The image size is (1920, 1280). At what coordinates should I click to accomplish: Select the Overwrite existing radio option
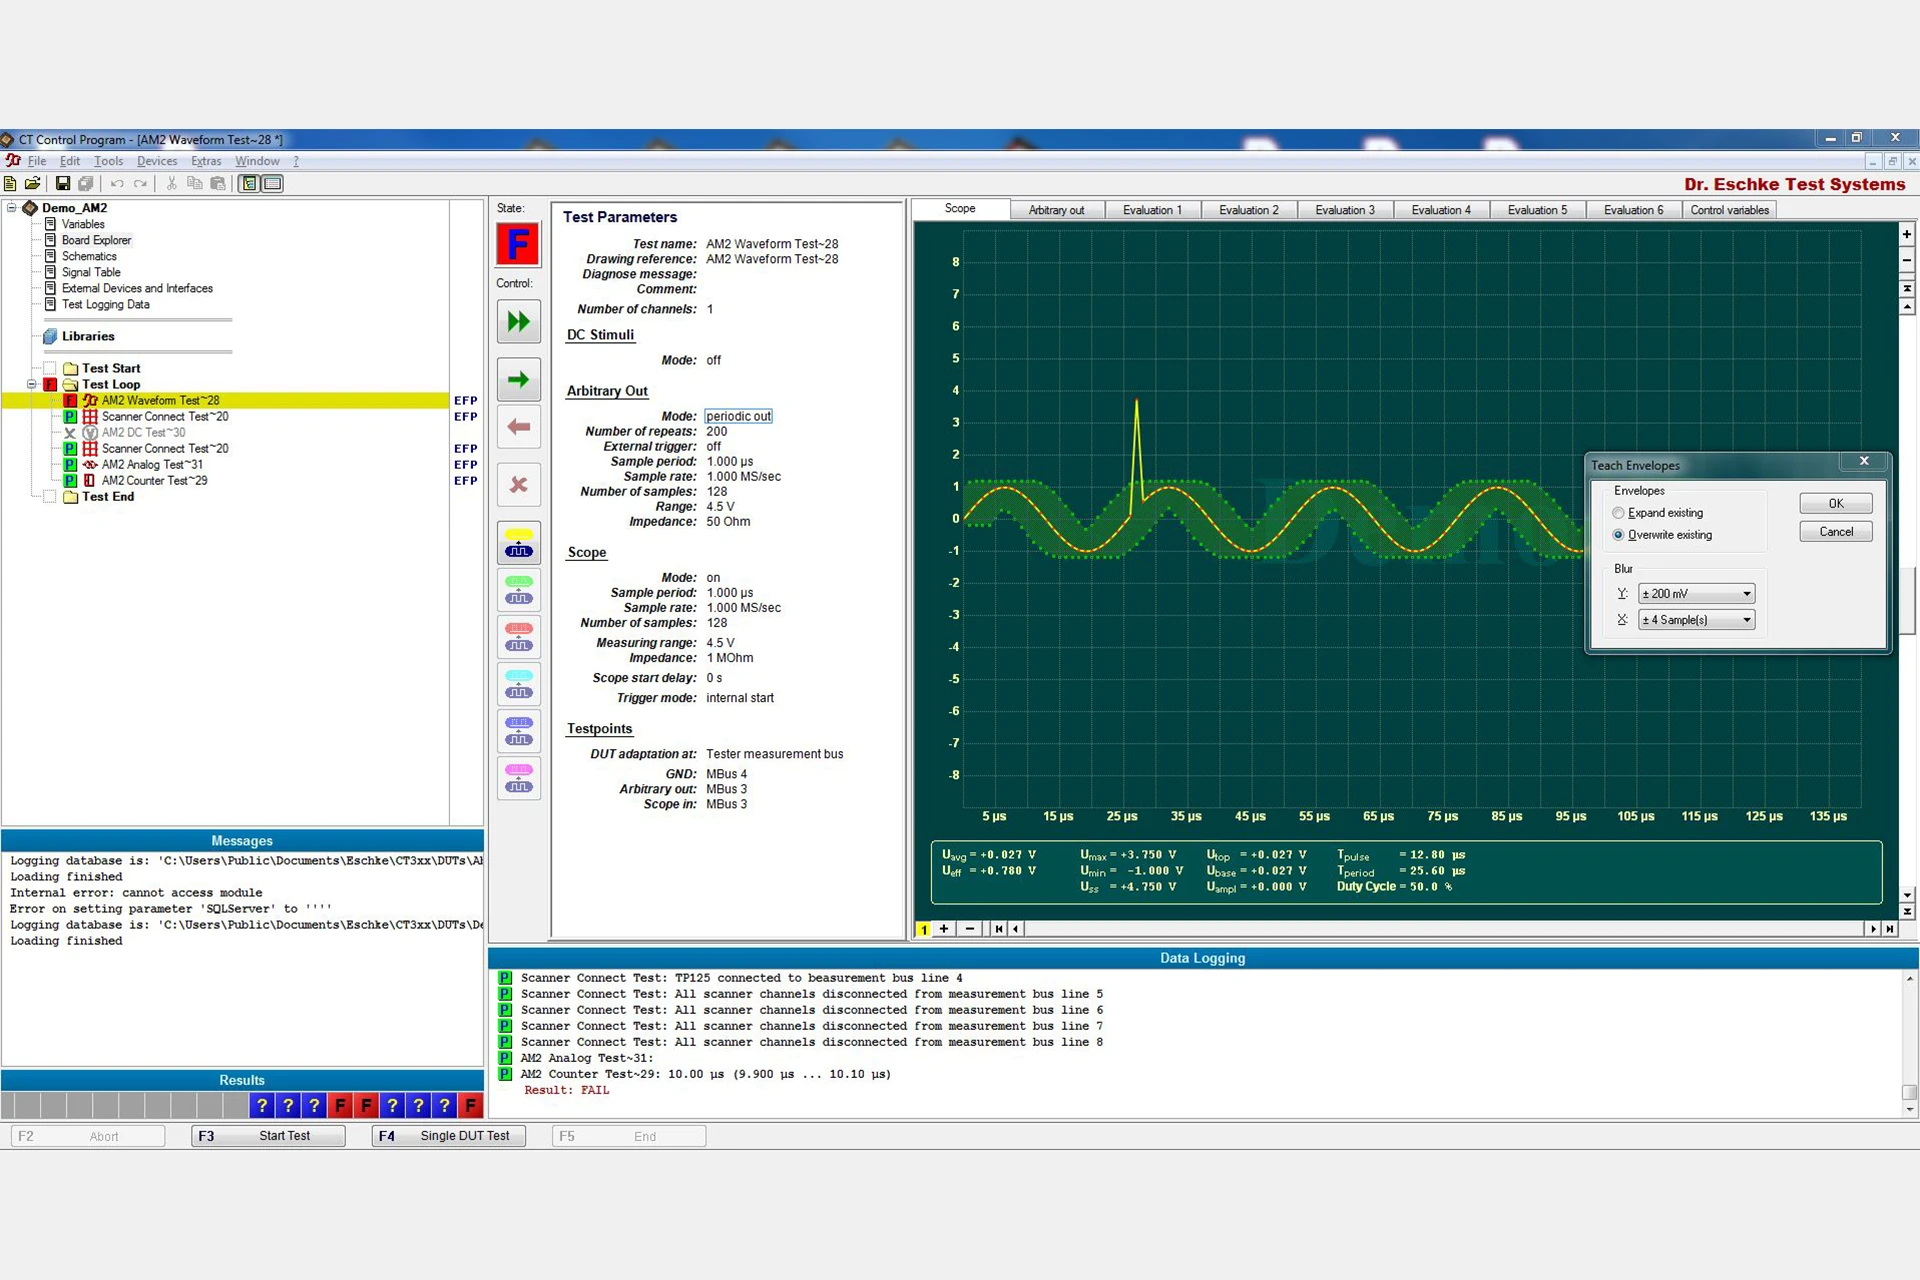[1618, 535]
